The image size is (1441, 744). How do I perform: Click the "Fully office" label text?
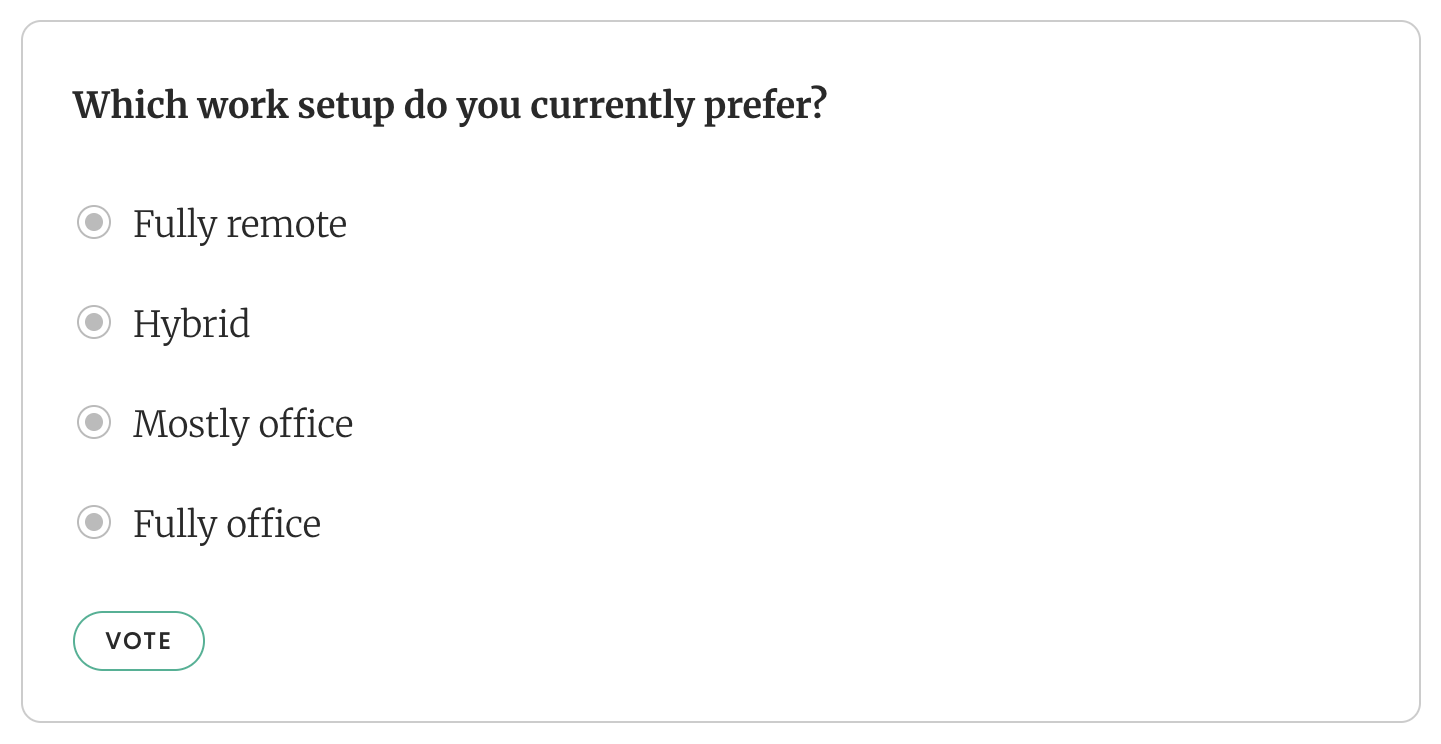227,524
